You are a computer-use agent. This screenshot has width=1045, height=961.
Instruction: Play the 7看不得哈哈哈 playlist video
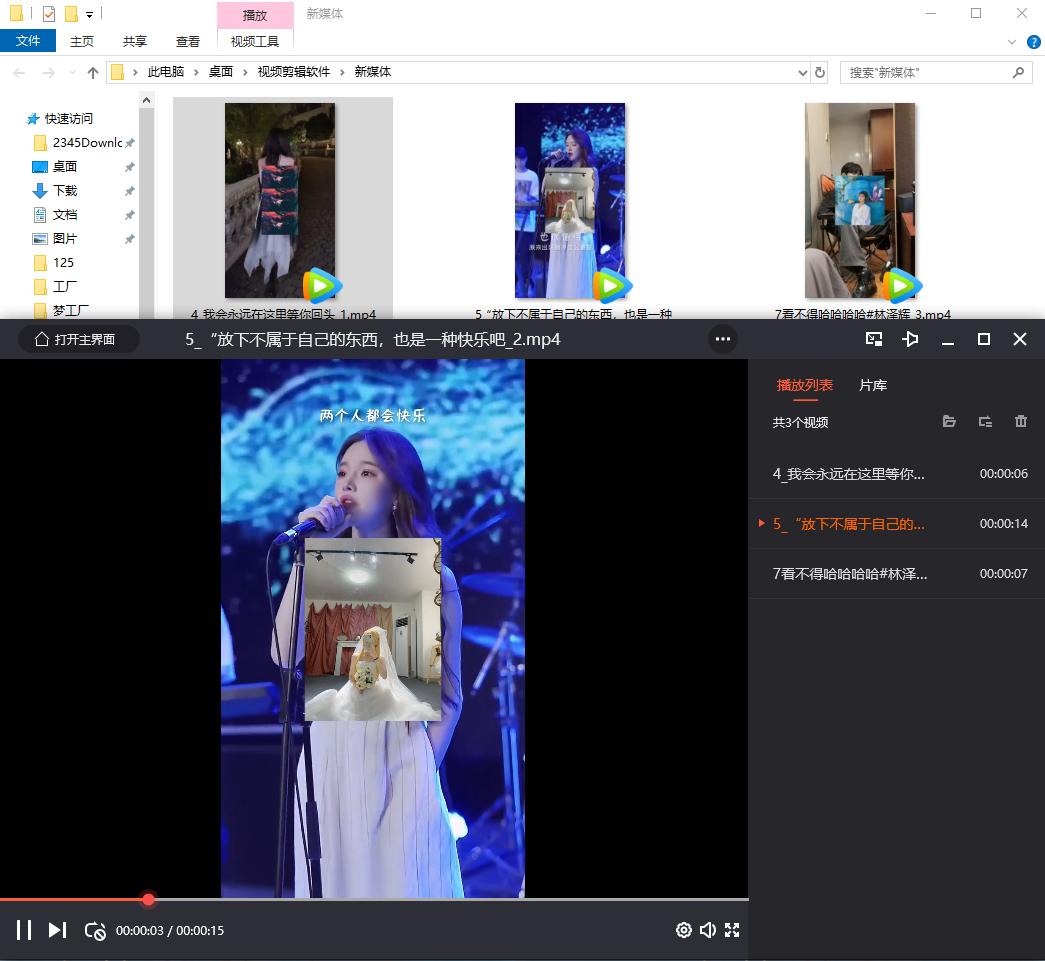[850, 574]
